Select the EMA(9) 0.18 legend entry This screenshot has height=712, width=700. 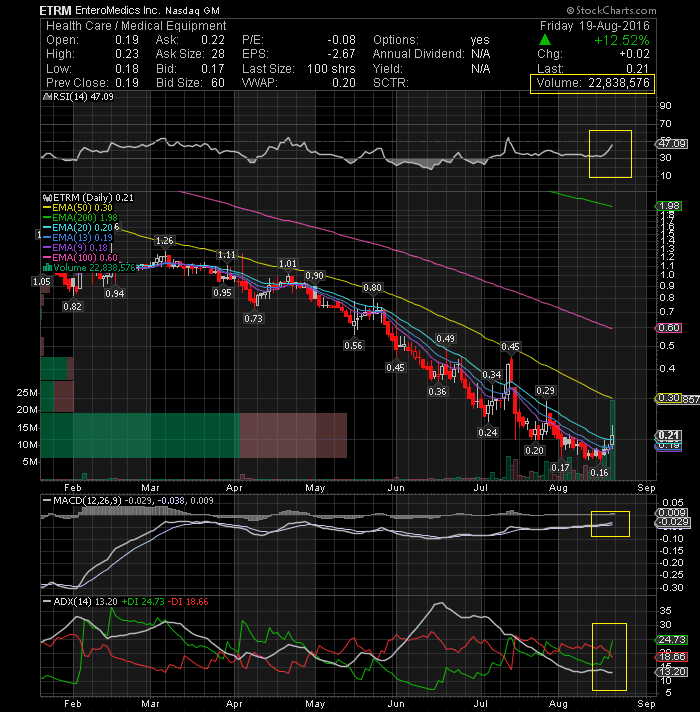[75, 247]
